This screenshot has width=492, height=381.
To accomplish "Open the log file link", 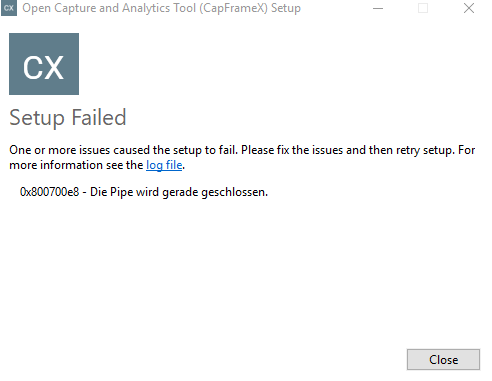I will (x=164, y=165).
